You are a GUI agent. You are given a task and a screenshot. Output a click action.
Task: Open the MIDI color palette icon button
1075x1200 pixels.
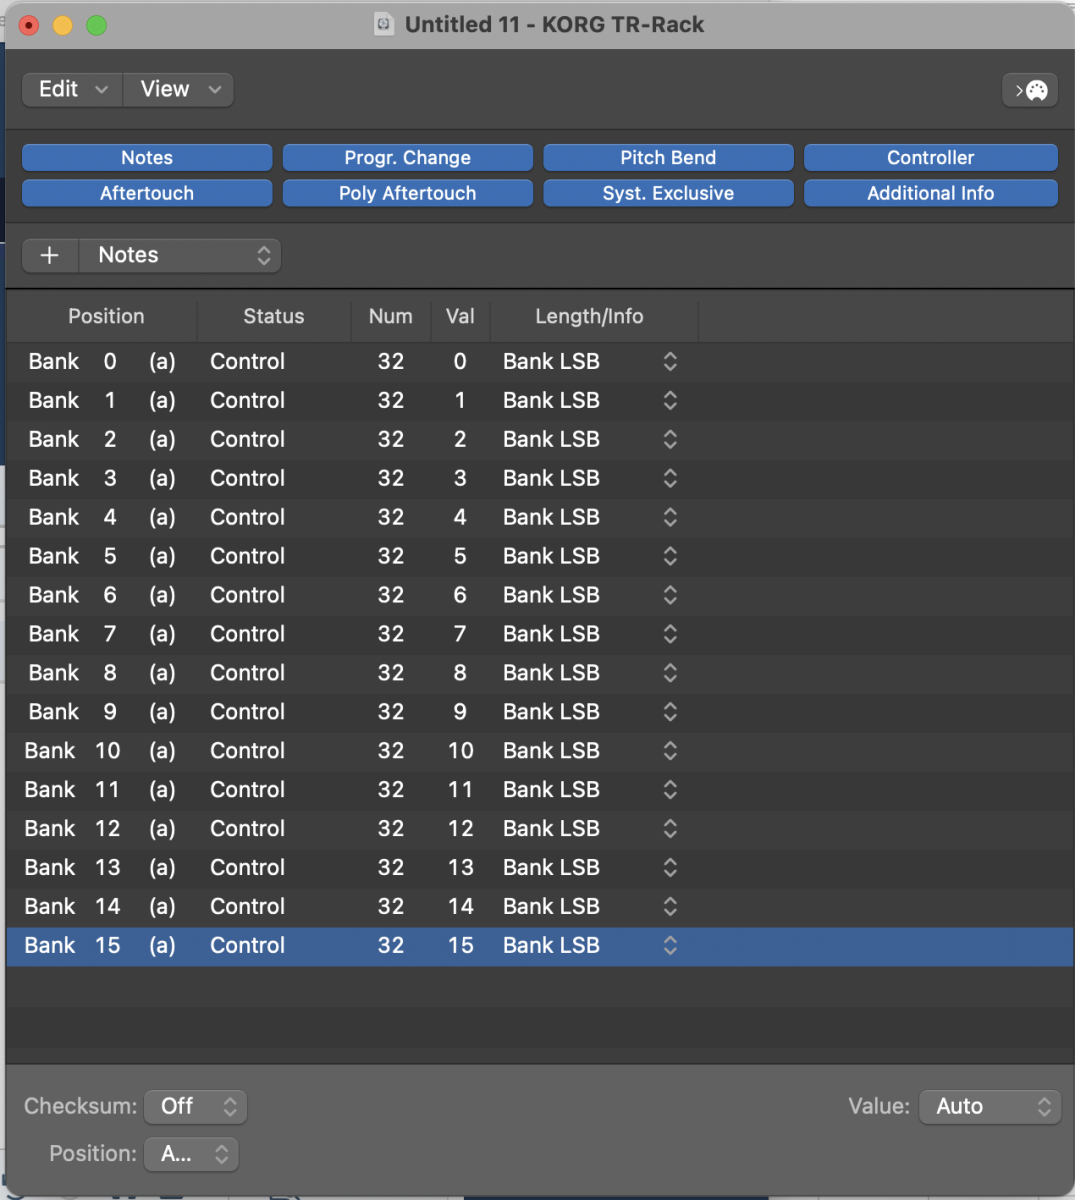point(1030,90)
